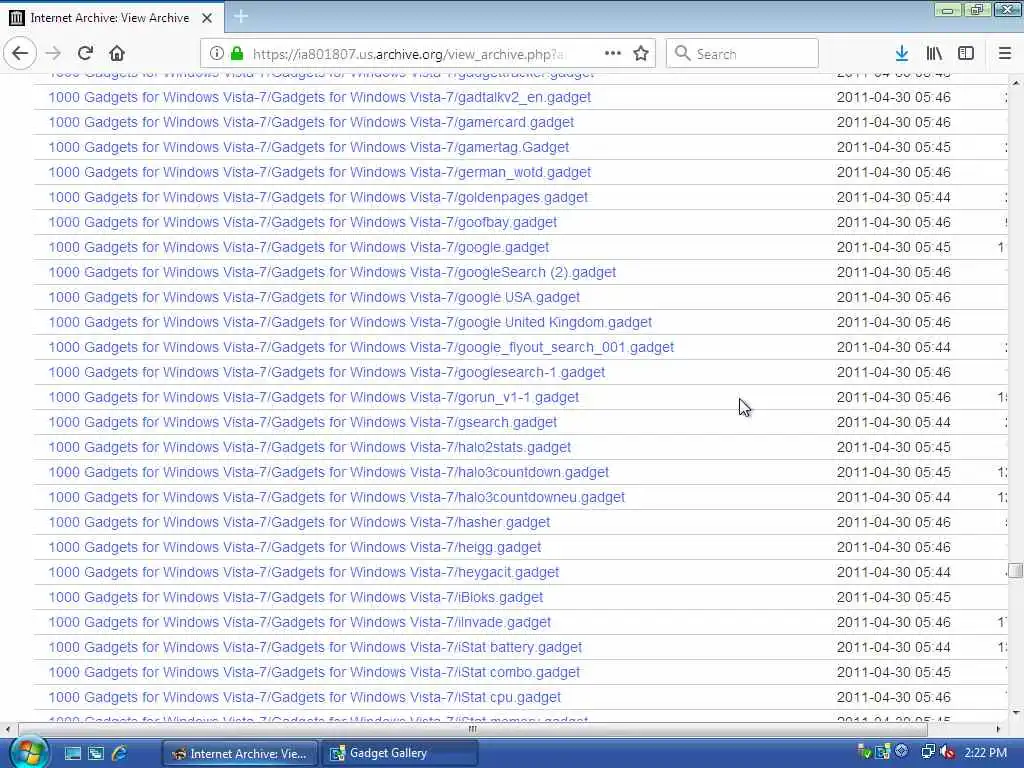Open the Firefox hamburger menu
The image size is (1024, 768).
[1005, 54]
